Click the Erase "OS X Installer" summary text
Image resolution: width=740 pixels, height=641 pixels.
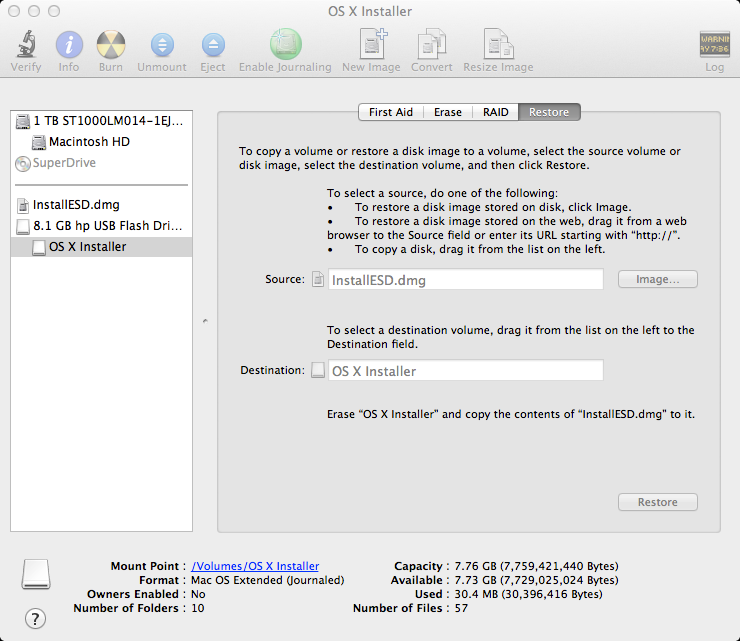click(x=511, y=414)
